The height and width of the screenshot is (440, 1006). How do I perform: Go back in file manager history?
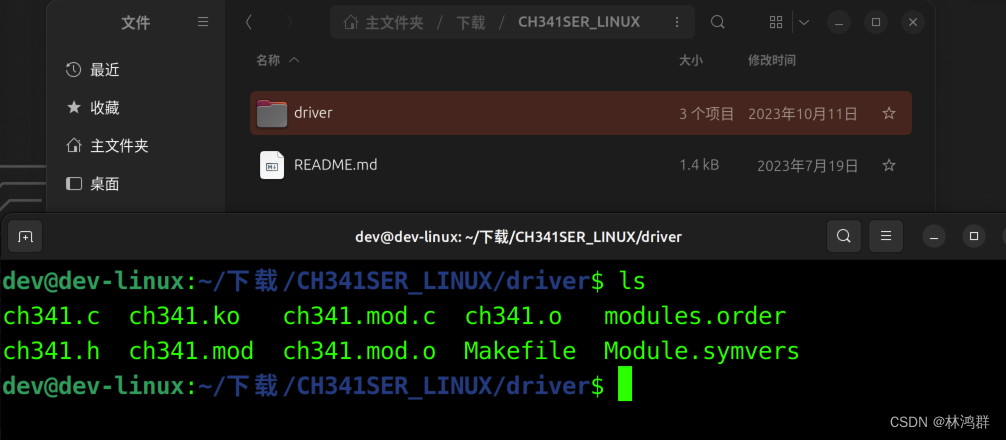249,22
